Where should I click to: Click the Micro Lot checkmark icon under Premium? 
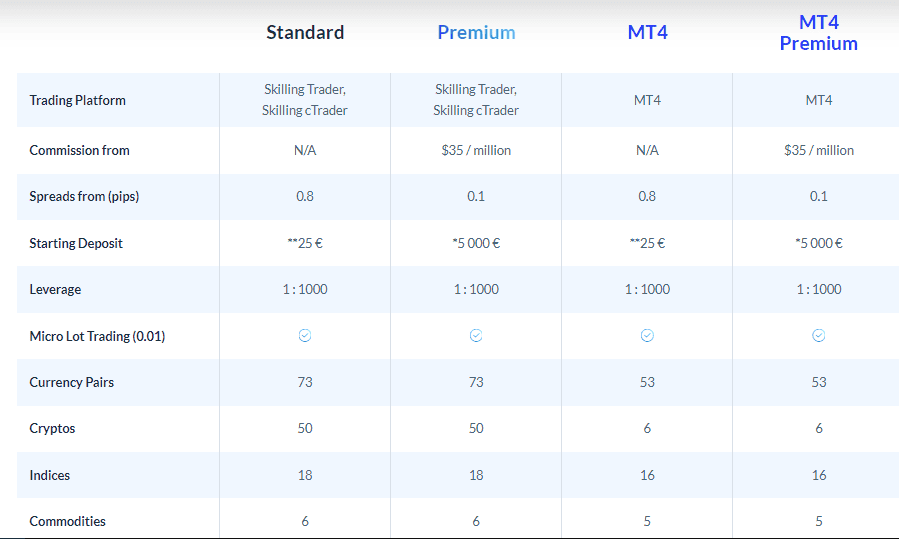coord(476,335)
